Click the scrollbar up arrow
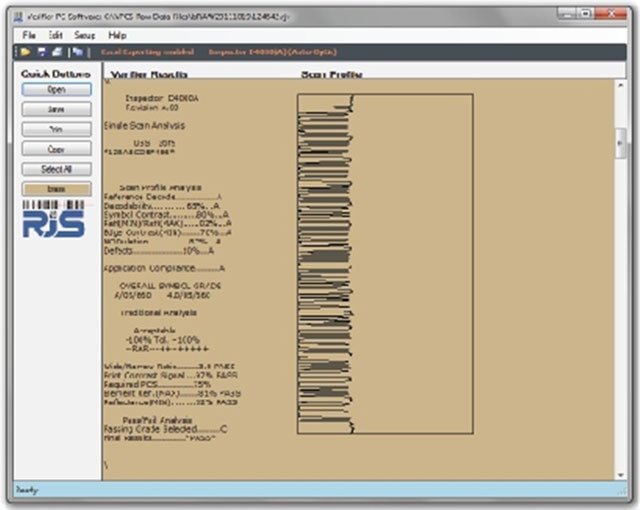 pyautogui.click(x=620, y=85)
